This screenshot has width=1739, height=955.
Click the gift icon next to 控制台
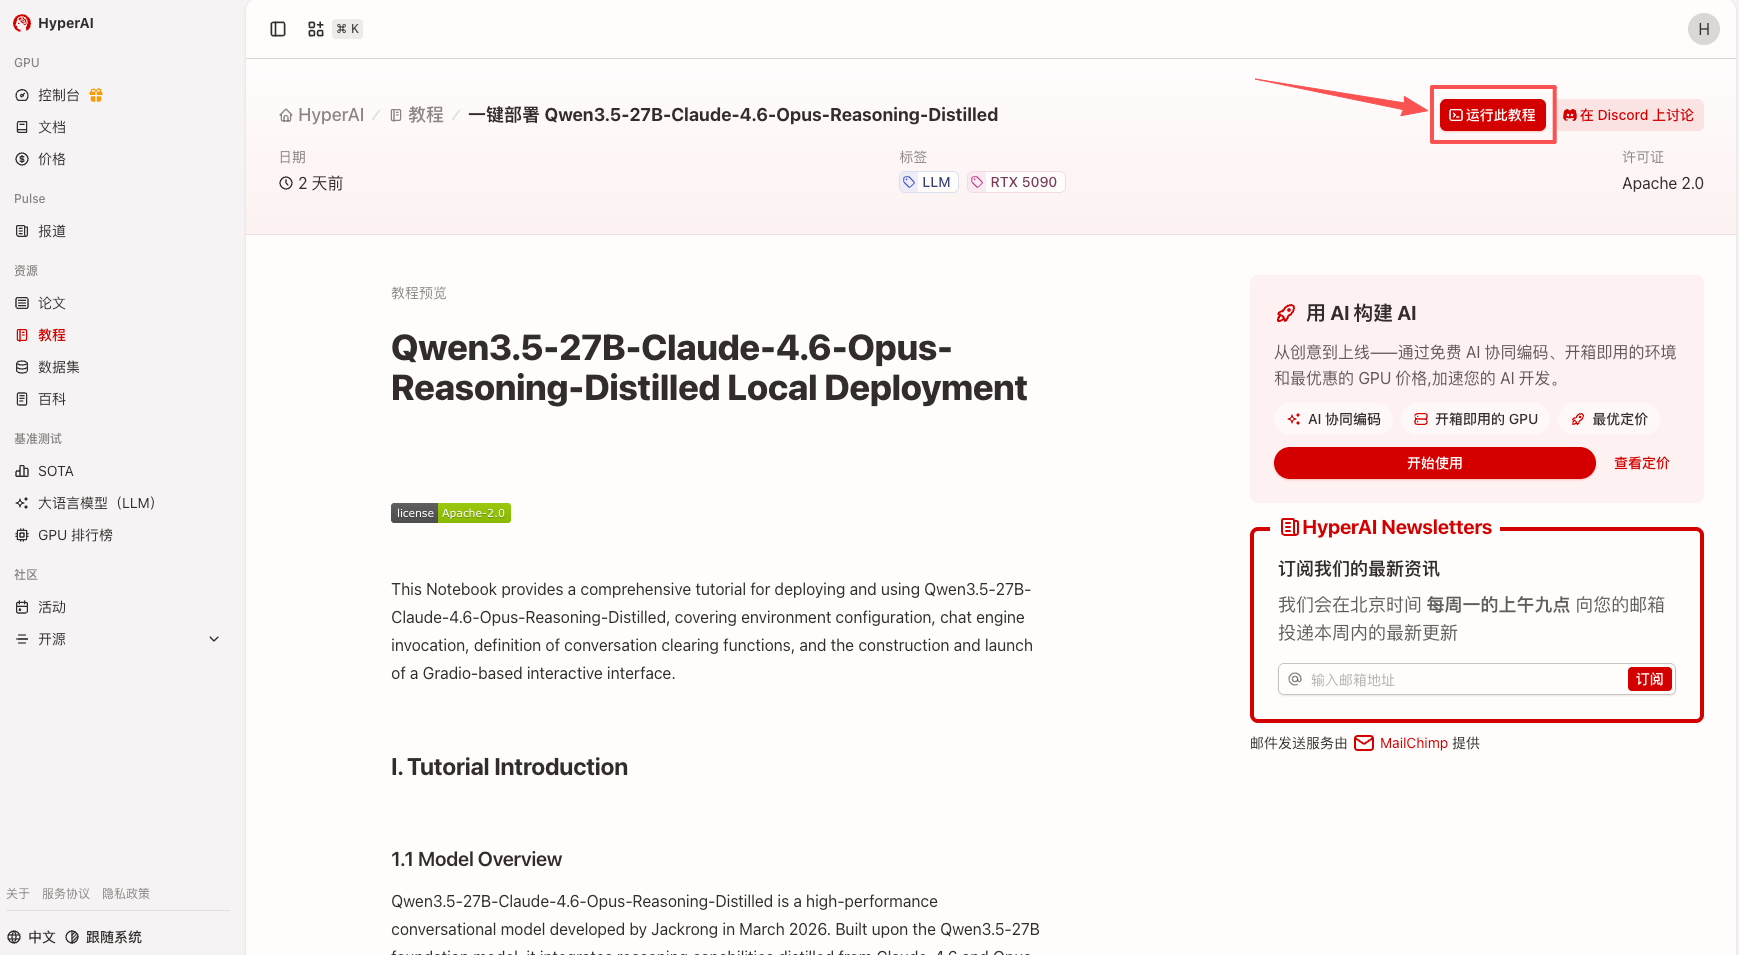tap(96, 95)
